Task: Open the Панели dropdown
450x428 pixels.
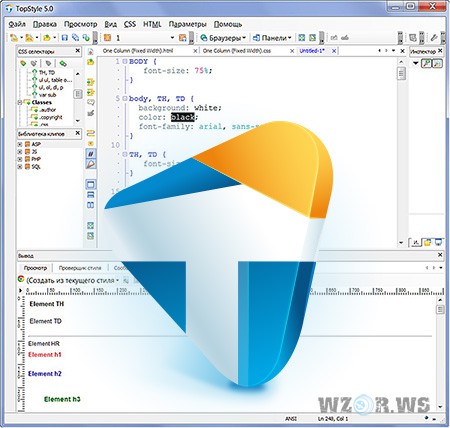Action: coord(272,38)
